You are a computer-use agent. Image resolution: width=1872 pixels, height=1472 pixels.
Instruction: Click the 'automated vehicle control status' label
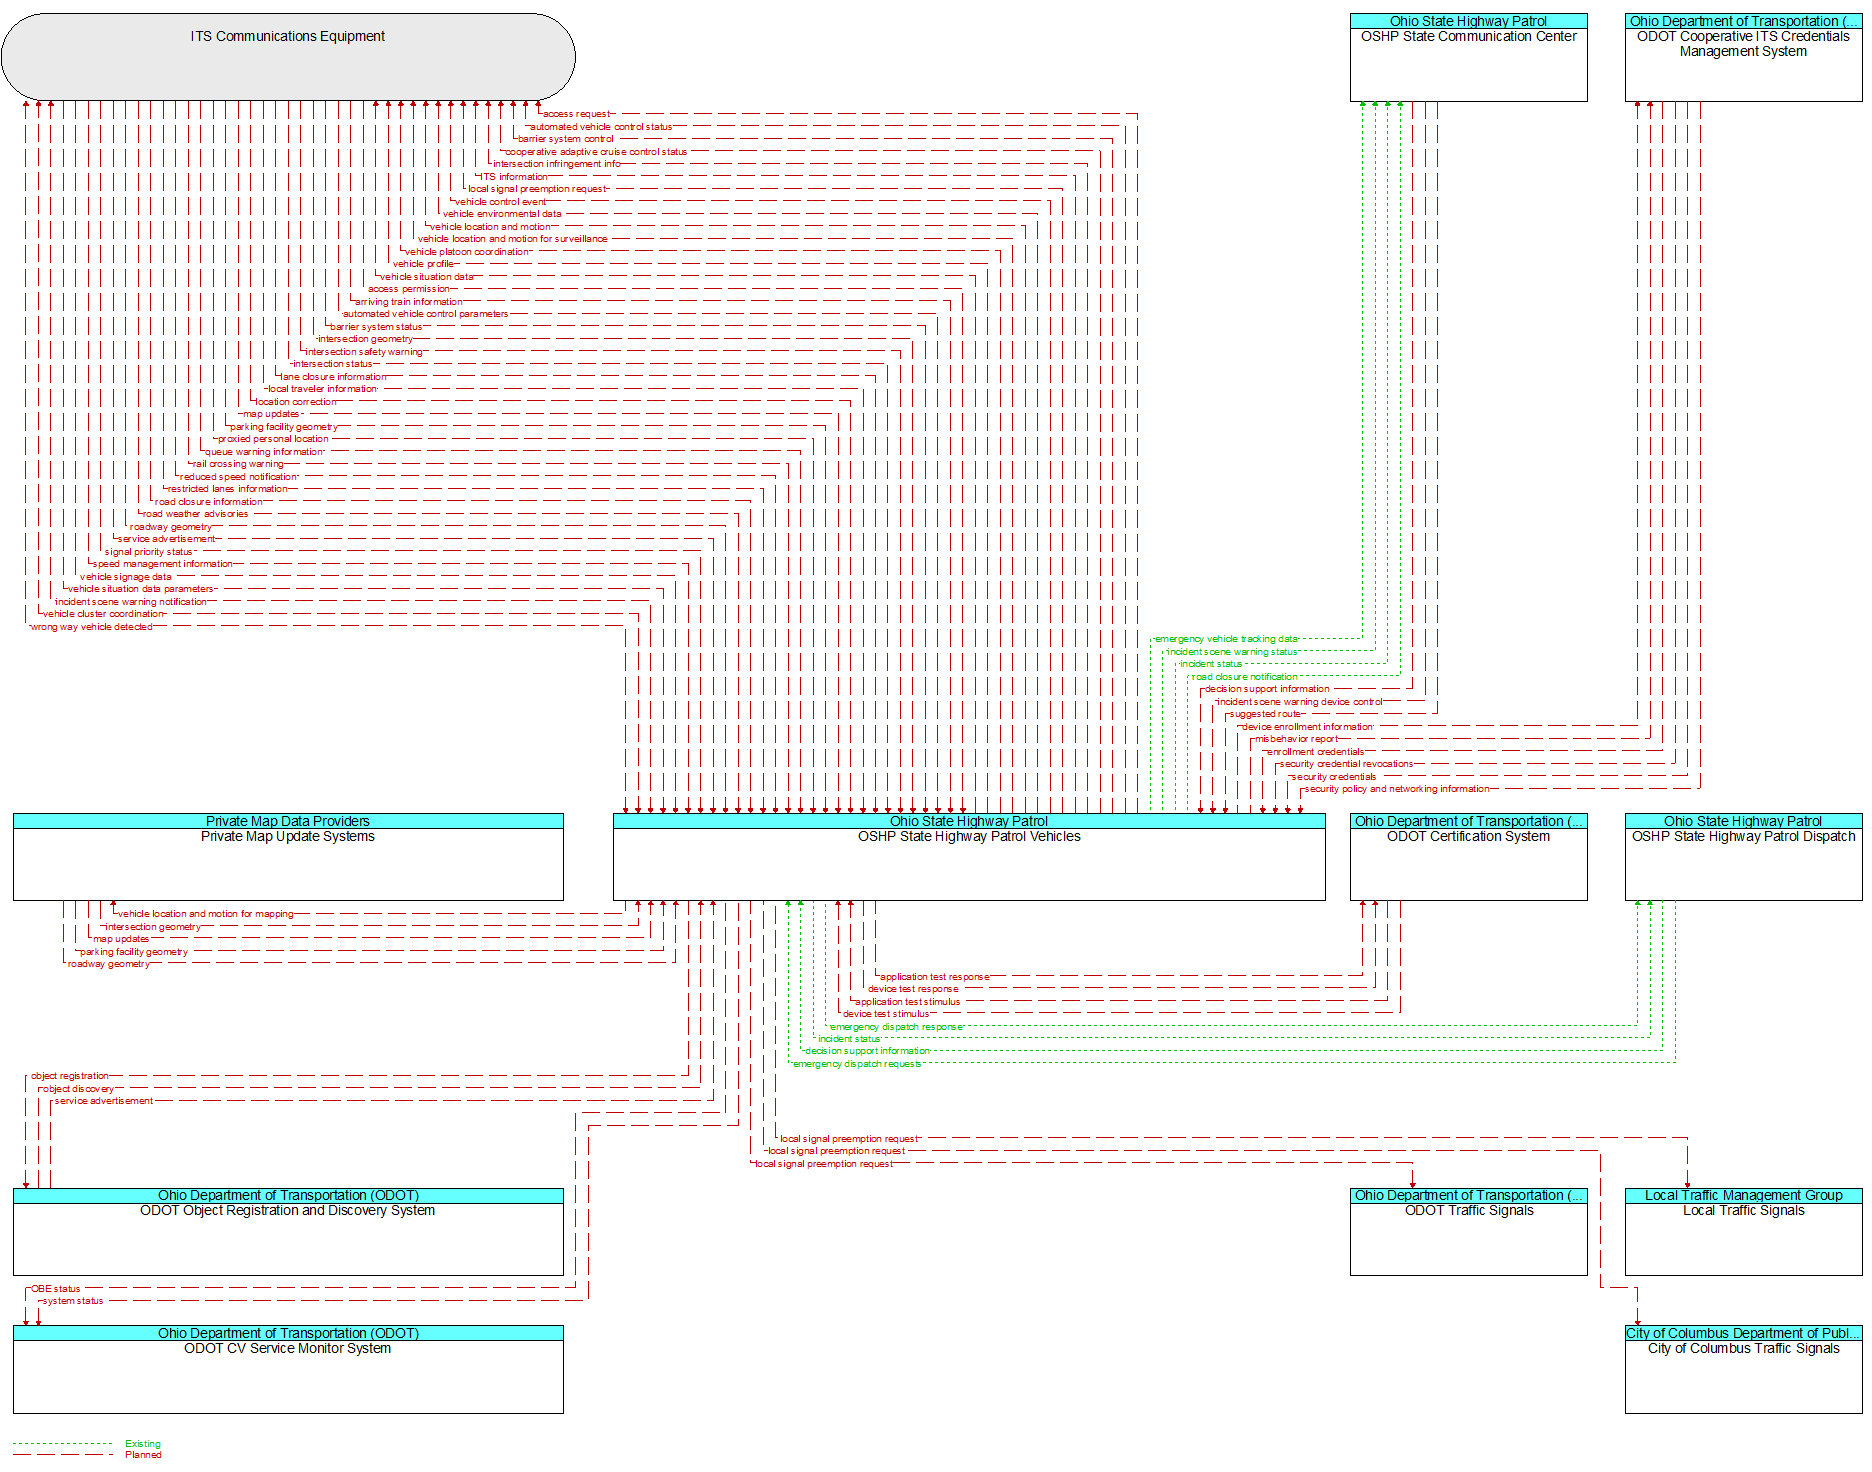tap(601, 127)
